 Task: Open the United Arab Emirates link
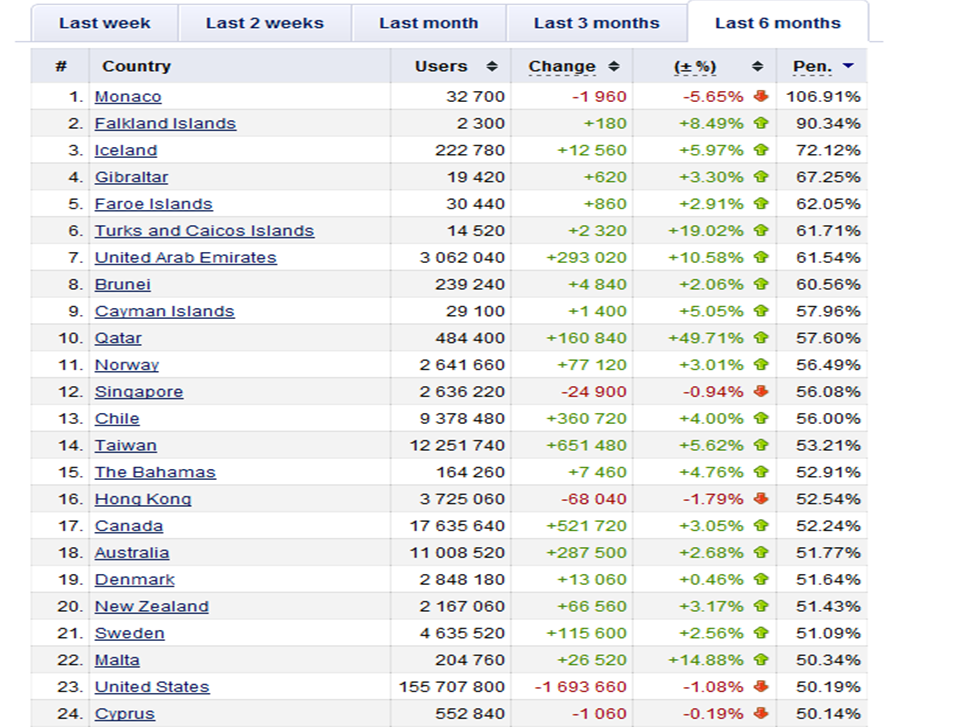click(x=185, y=258)
